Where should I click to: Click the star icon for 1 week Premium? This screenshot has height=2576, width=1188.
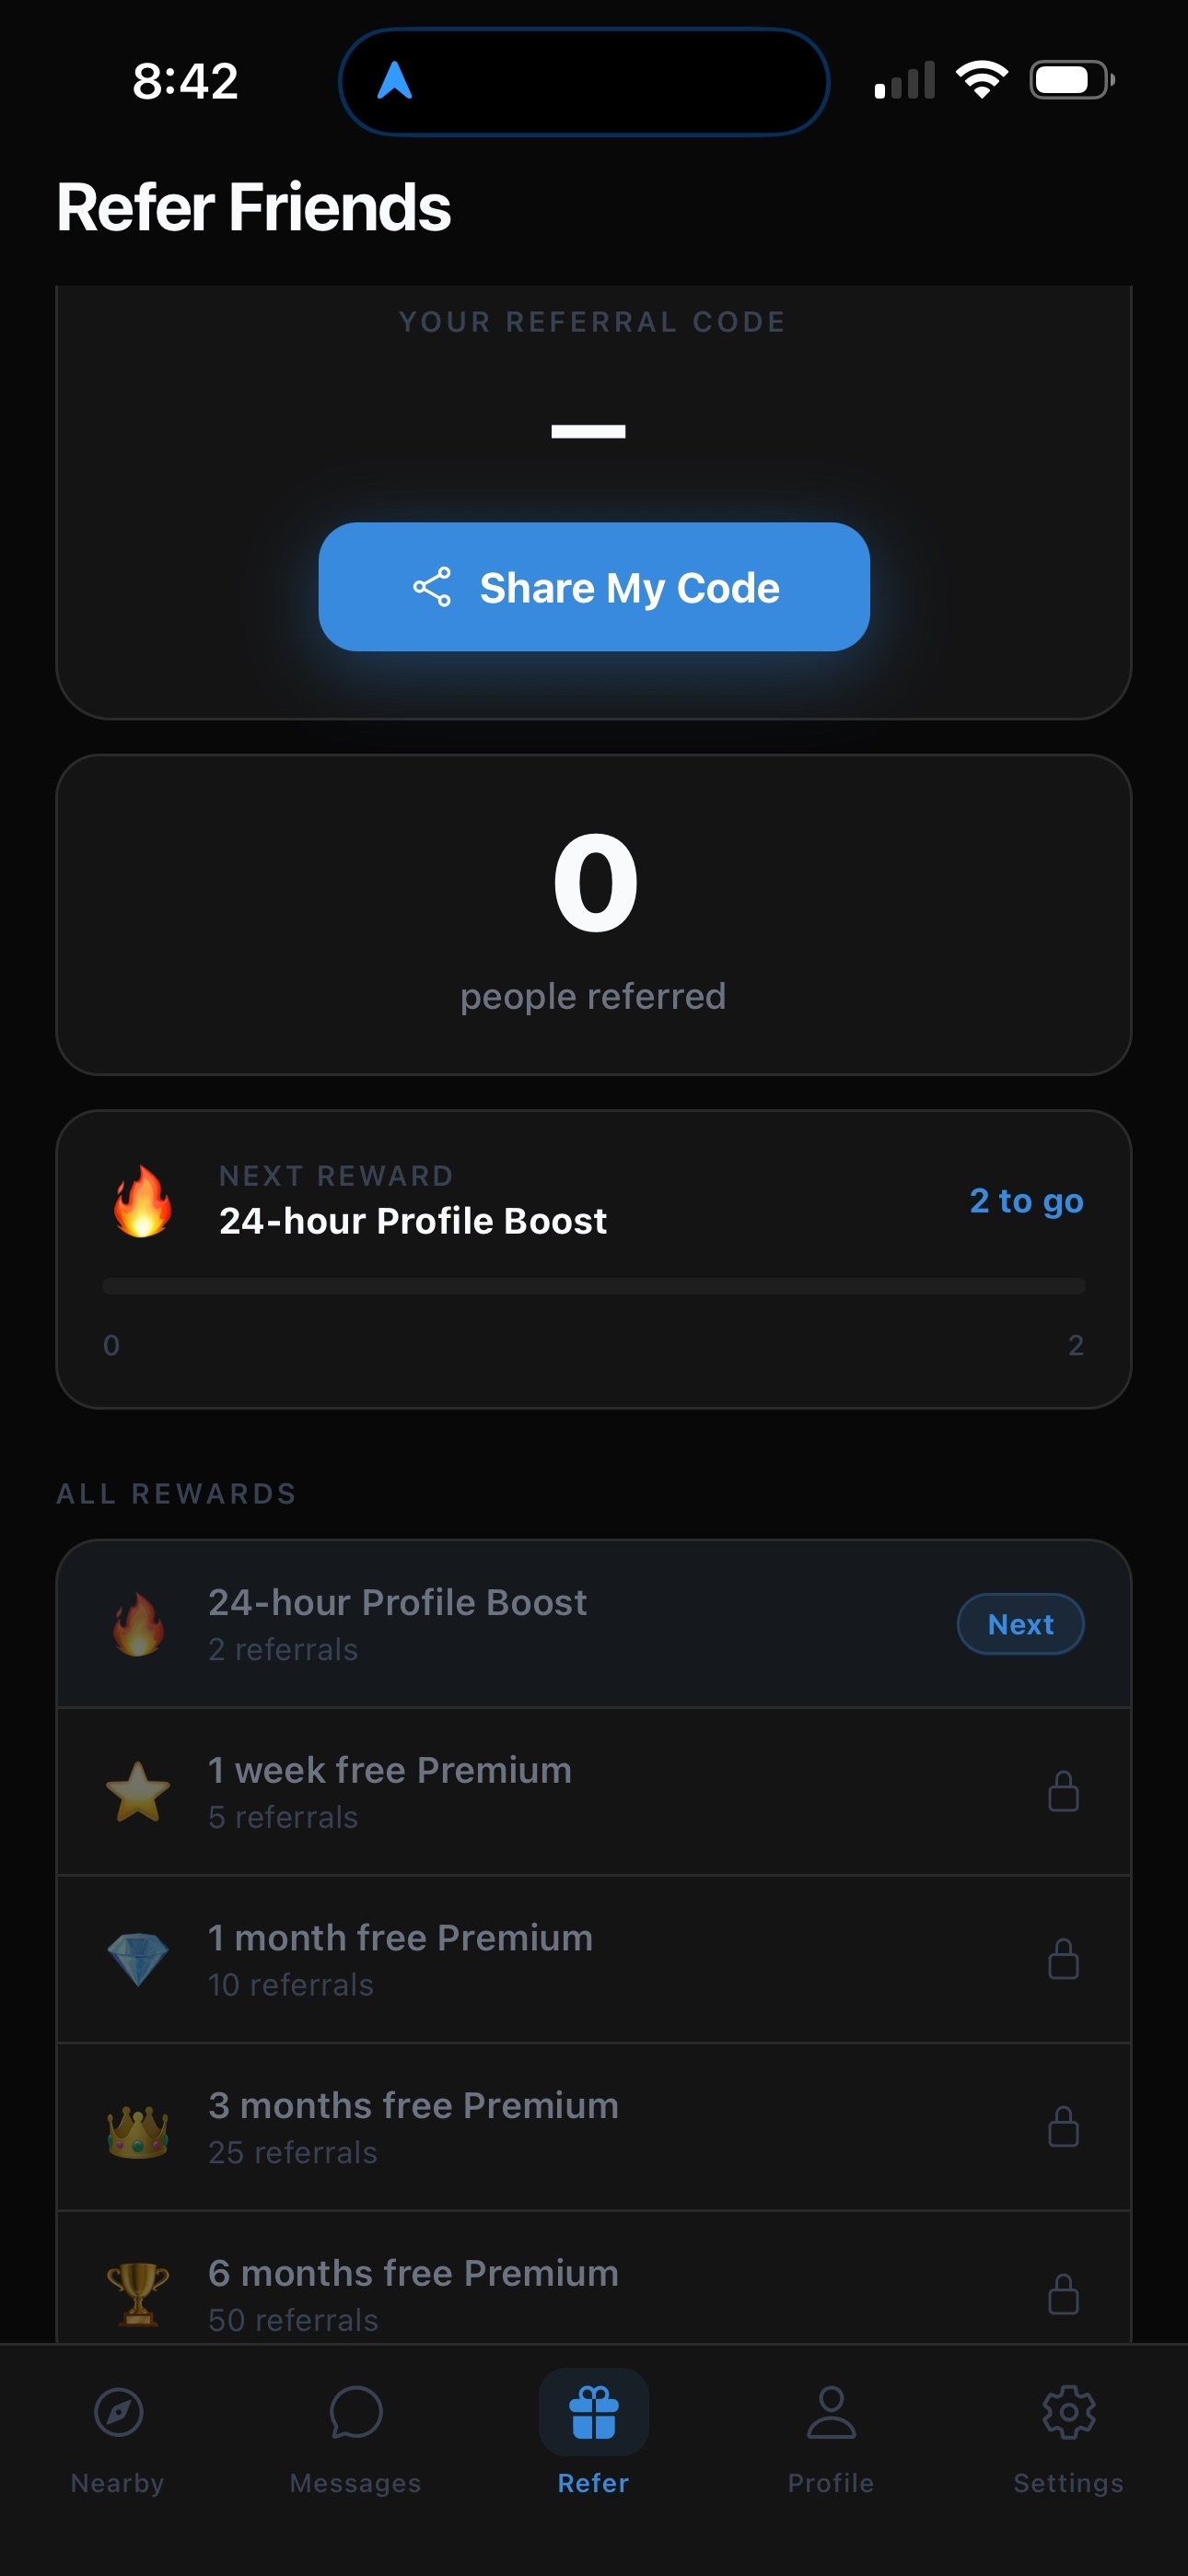[x=138, y=1791]
